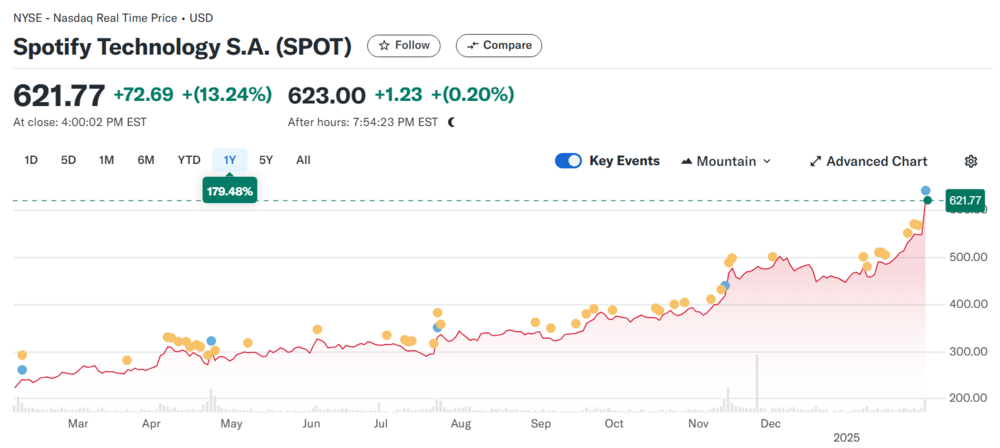1000x448 pixels.
Task: Select the YTD range tab
Action: click(189, 160)
